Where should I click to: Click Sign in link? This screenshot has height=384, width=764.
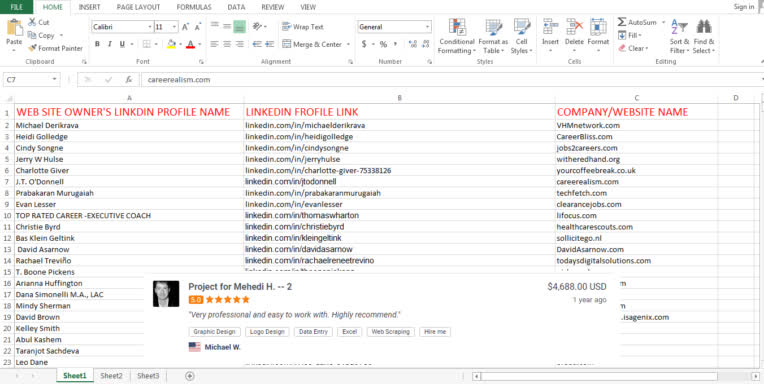tap(744, 7)
